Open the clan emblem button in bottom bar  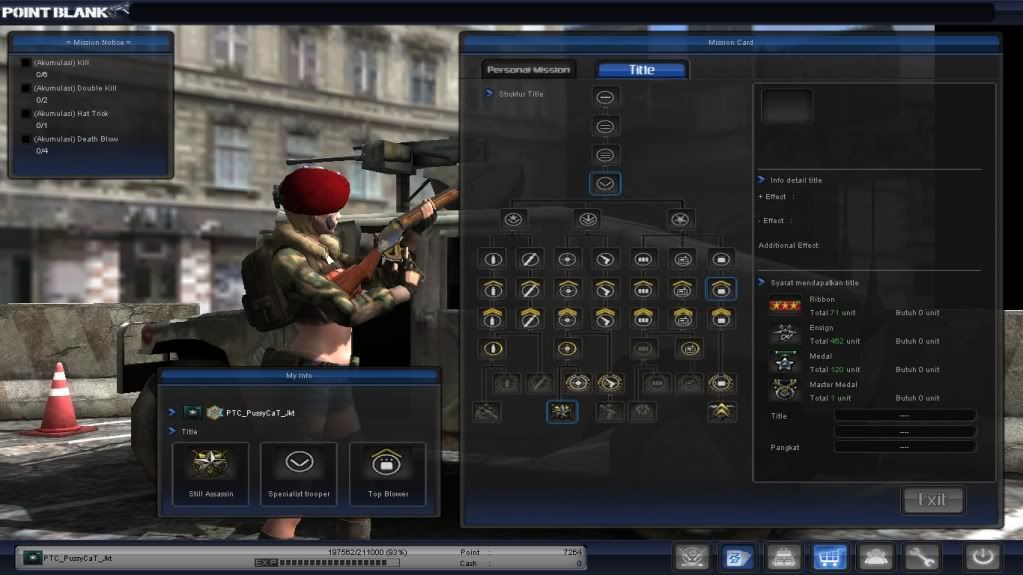point(692,557)
